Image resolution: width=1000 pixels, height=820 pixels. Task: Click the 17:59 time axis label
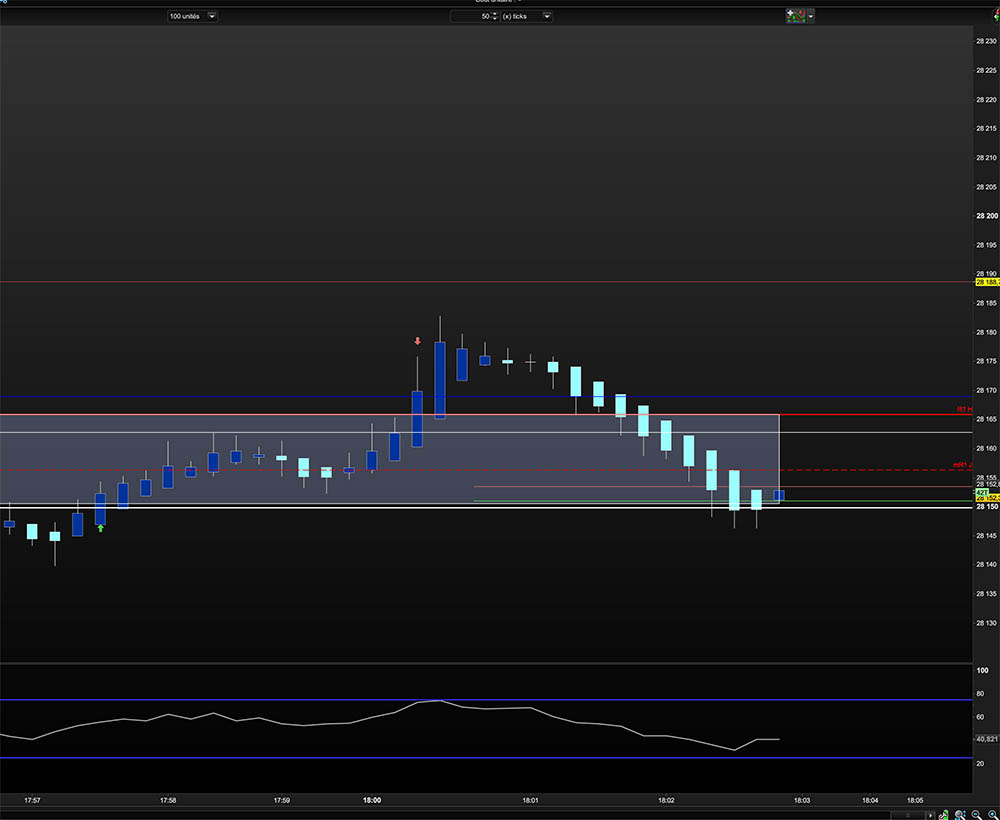(x=281, y=800)
